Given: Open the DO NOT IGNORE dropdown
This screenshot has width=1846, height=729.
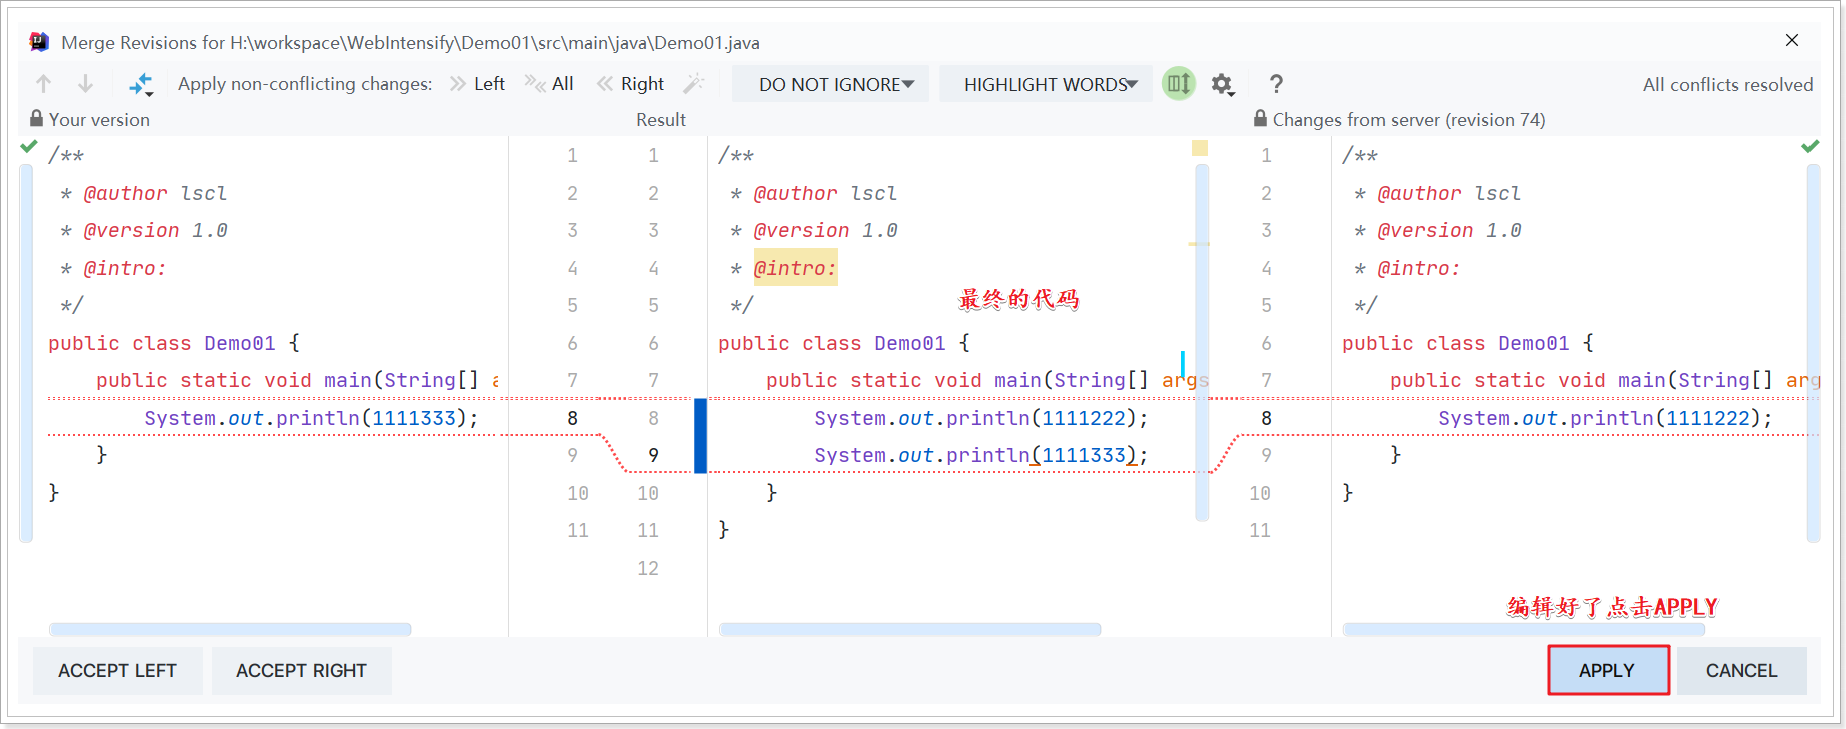Looking at the screenshot, I should coord(830,84).
